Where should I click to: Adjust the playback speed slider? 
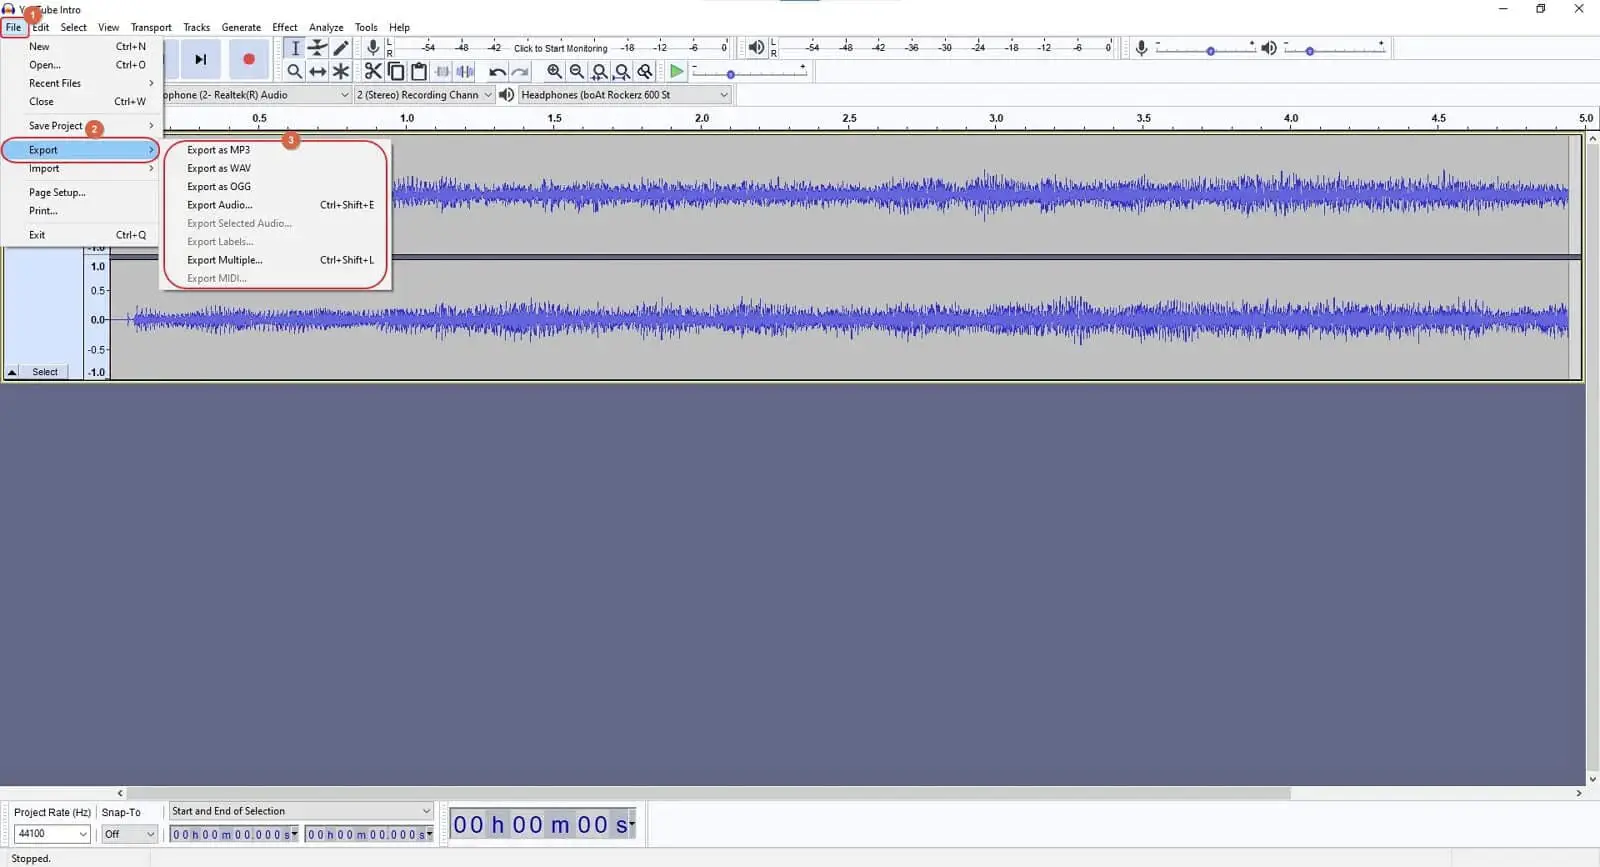[x=749, y=72]
